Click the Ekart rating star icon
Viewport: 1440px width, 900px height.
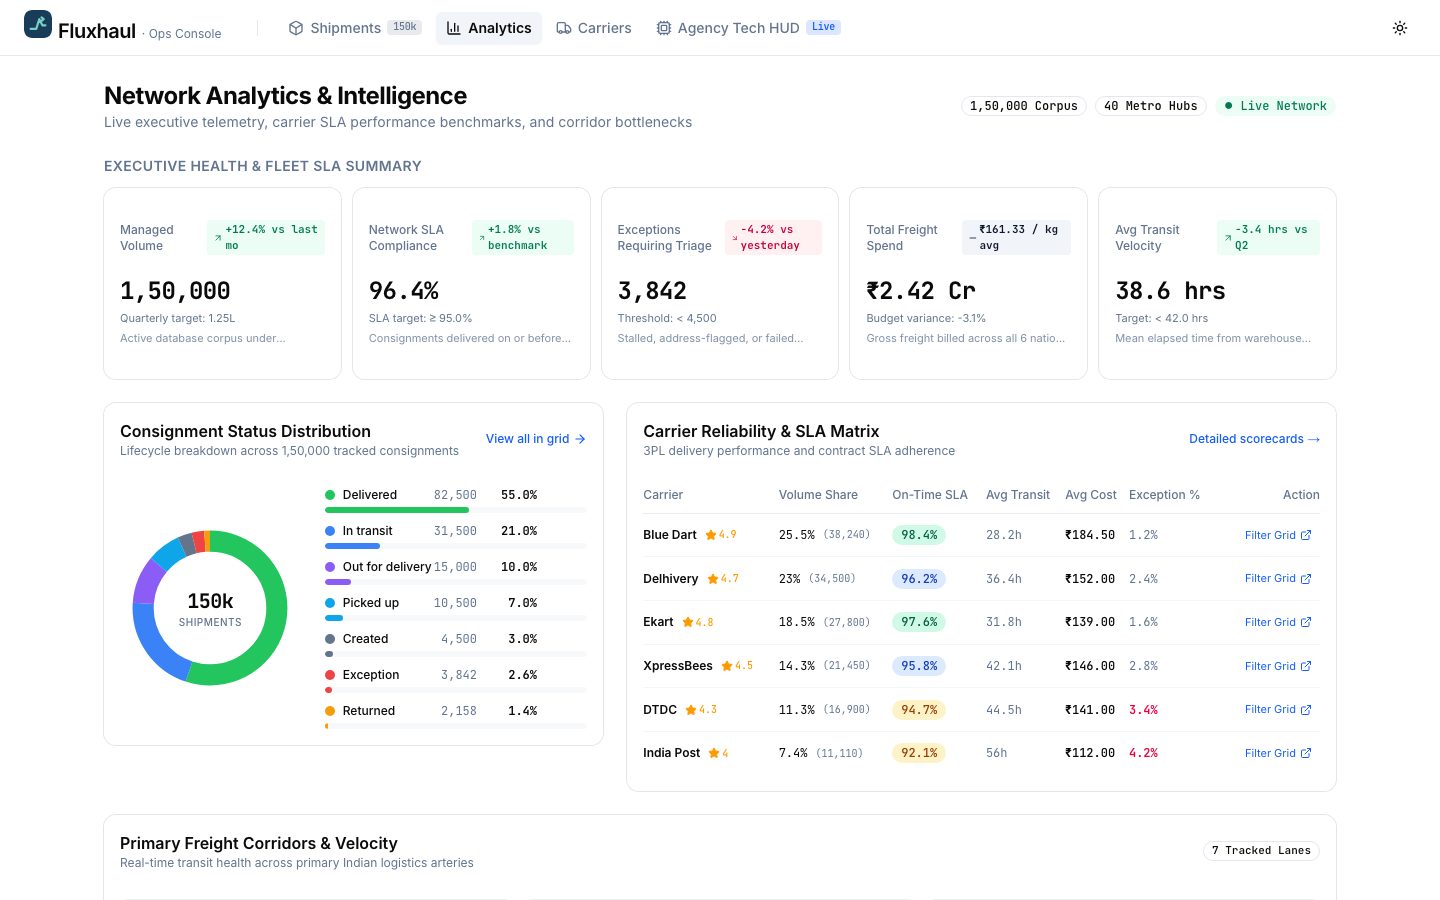pos(688,622)
